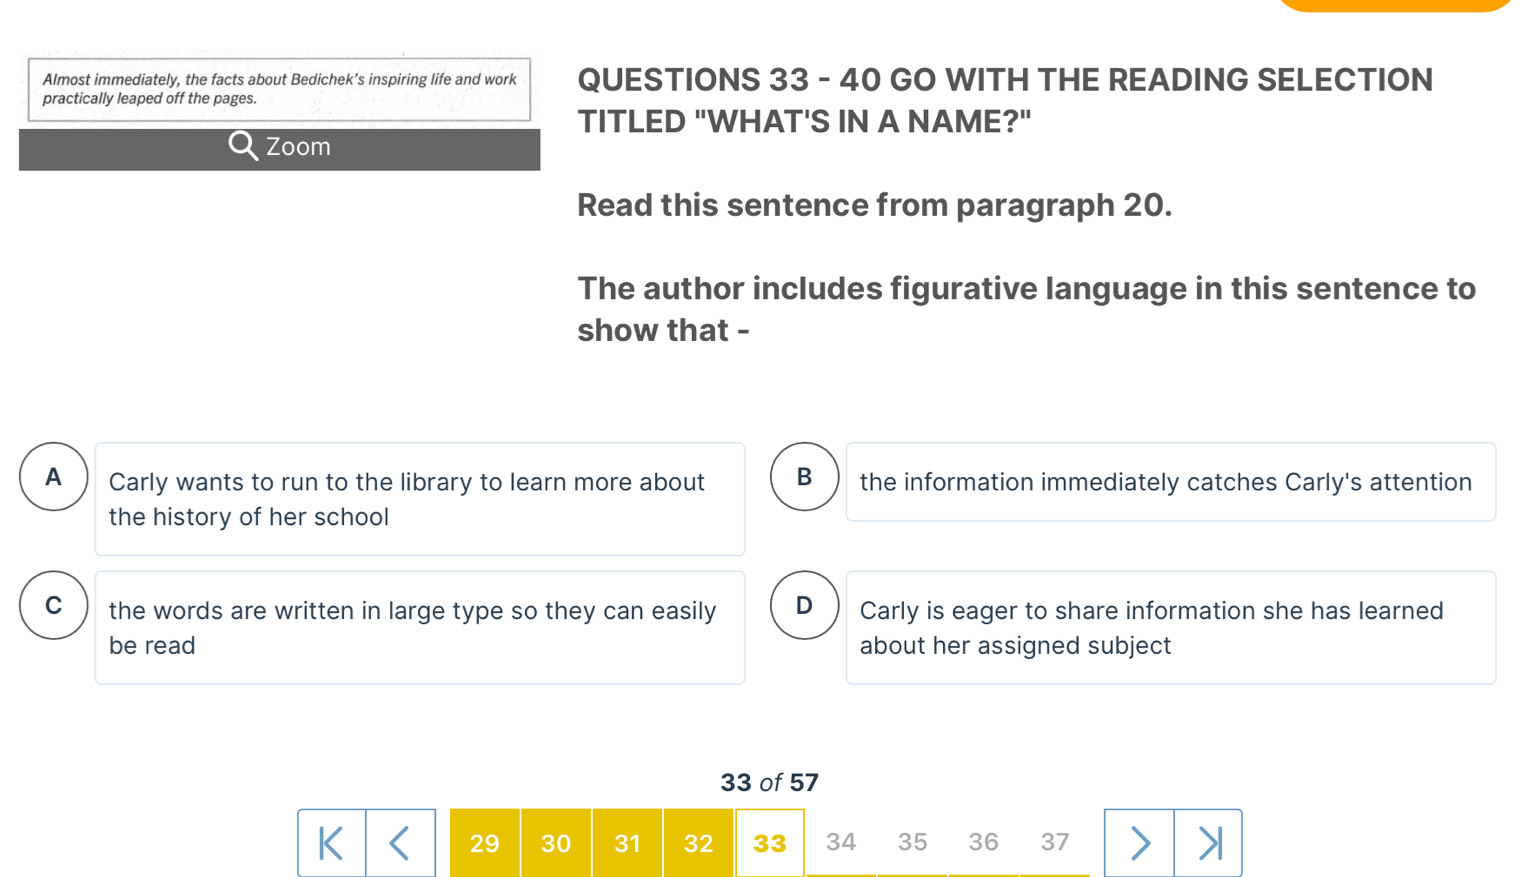The height and width of the screenshot is (877, 1519).
Task: Choose answer about words written in large type
Action: tap(420, 628)
